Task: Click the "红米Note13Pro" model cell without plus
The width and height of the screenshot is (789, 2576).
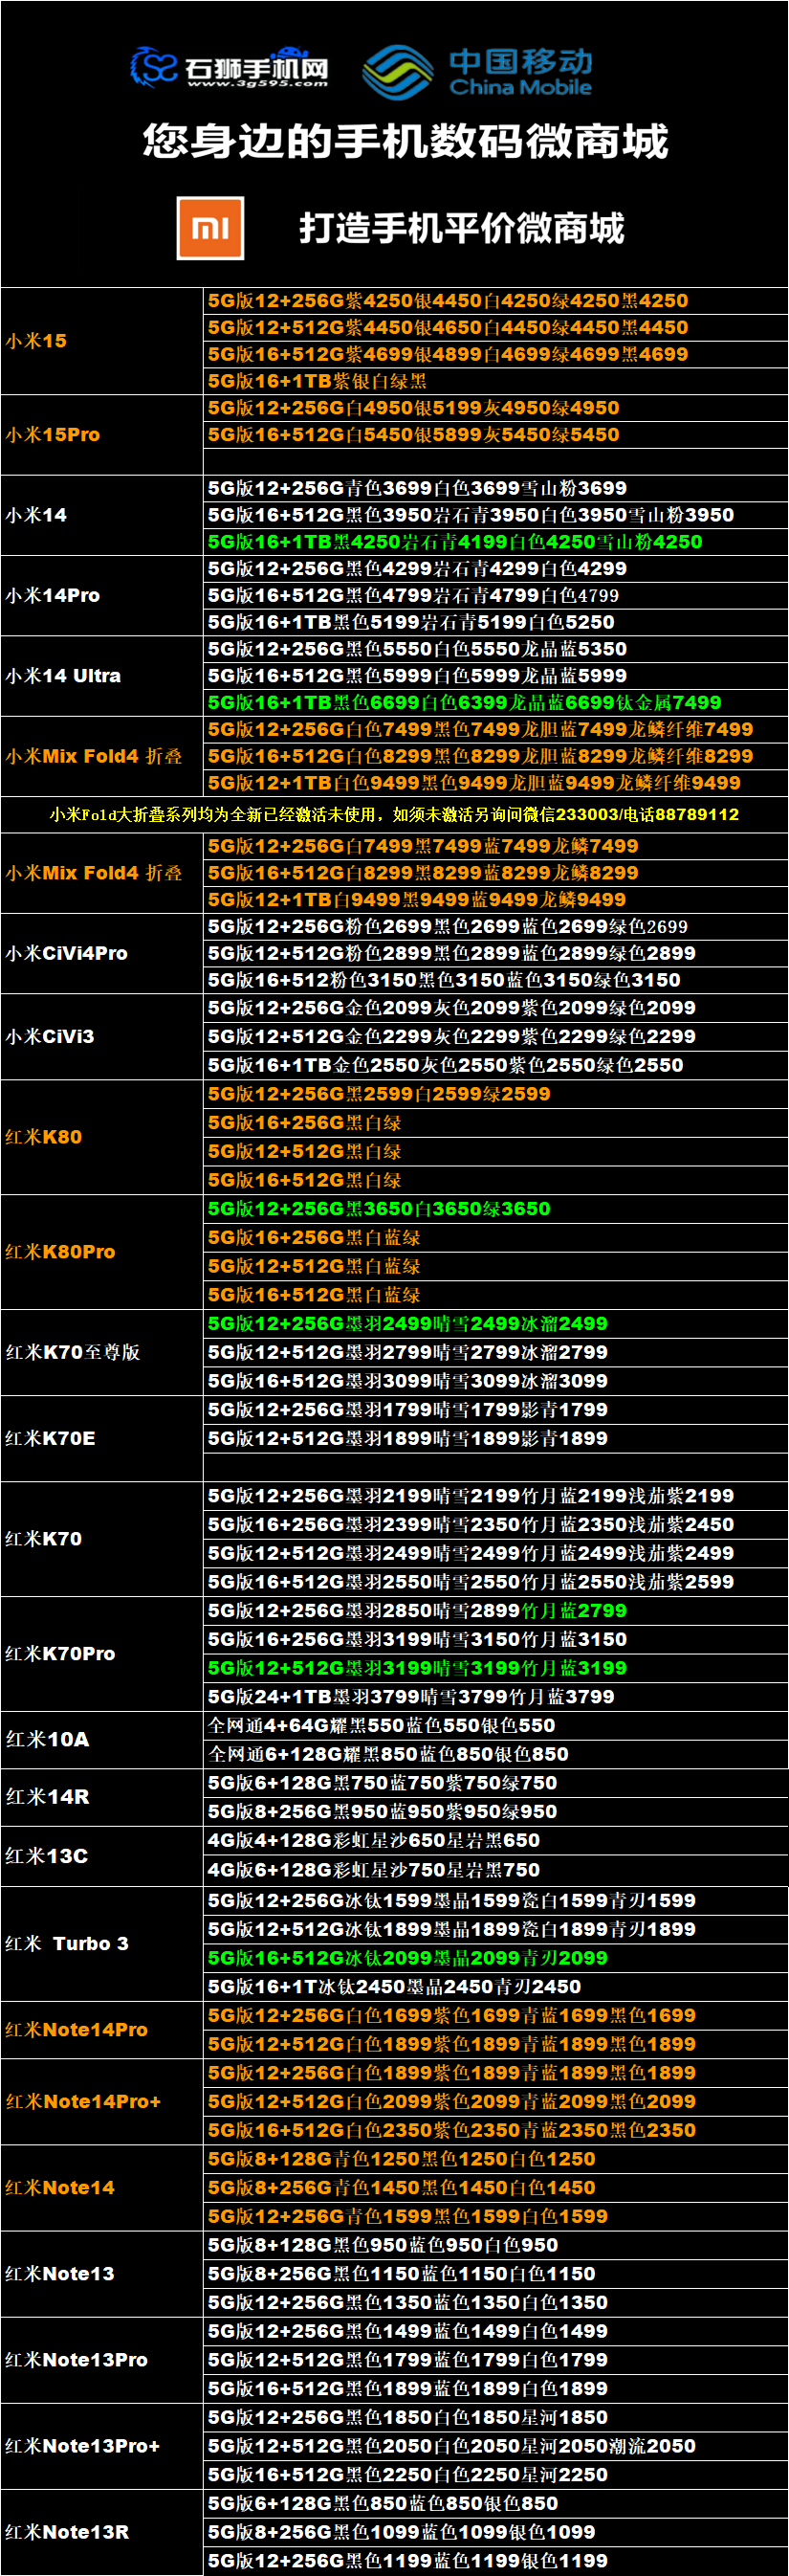Action: click(102, 2360)
